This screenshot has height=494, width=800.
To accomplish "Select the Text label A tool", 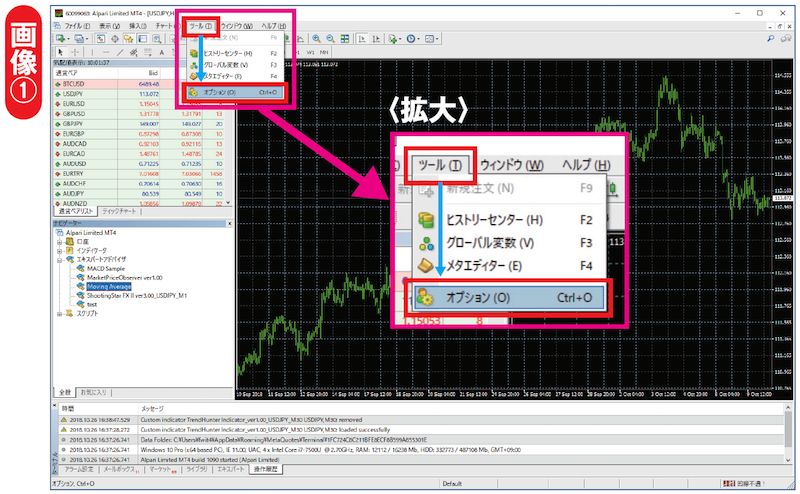I will click(x=162, y=52).
